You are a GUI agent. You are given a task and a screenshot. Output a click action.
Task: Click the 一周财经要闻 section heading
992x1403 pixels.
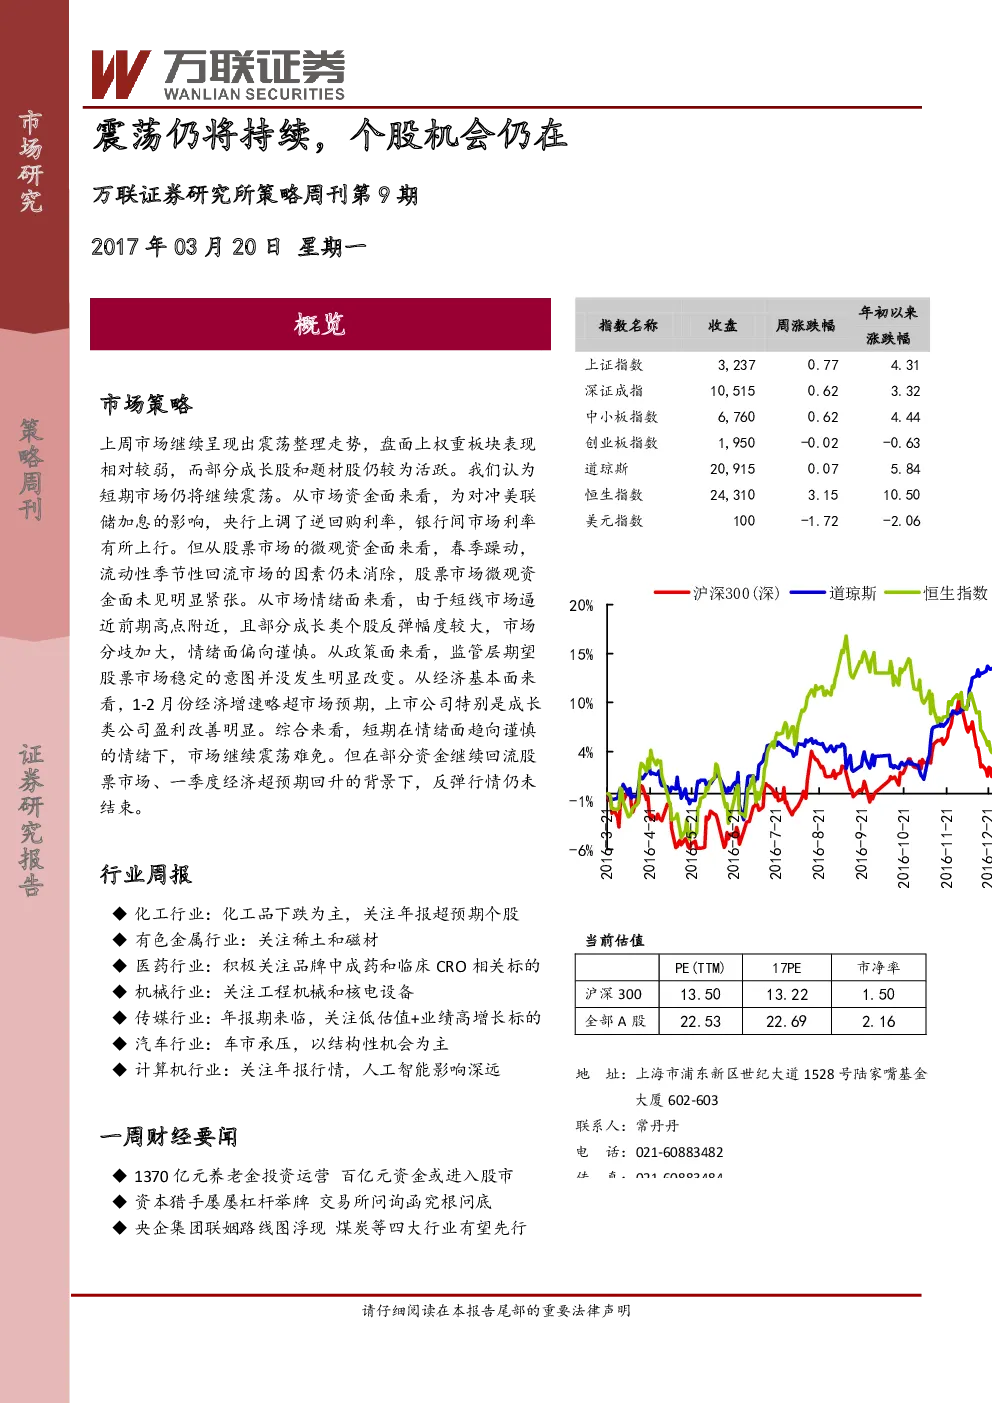[169, 1137]
